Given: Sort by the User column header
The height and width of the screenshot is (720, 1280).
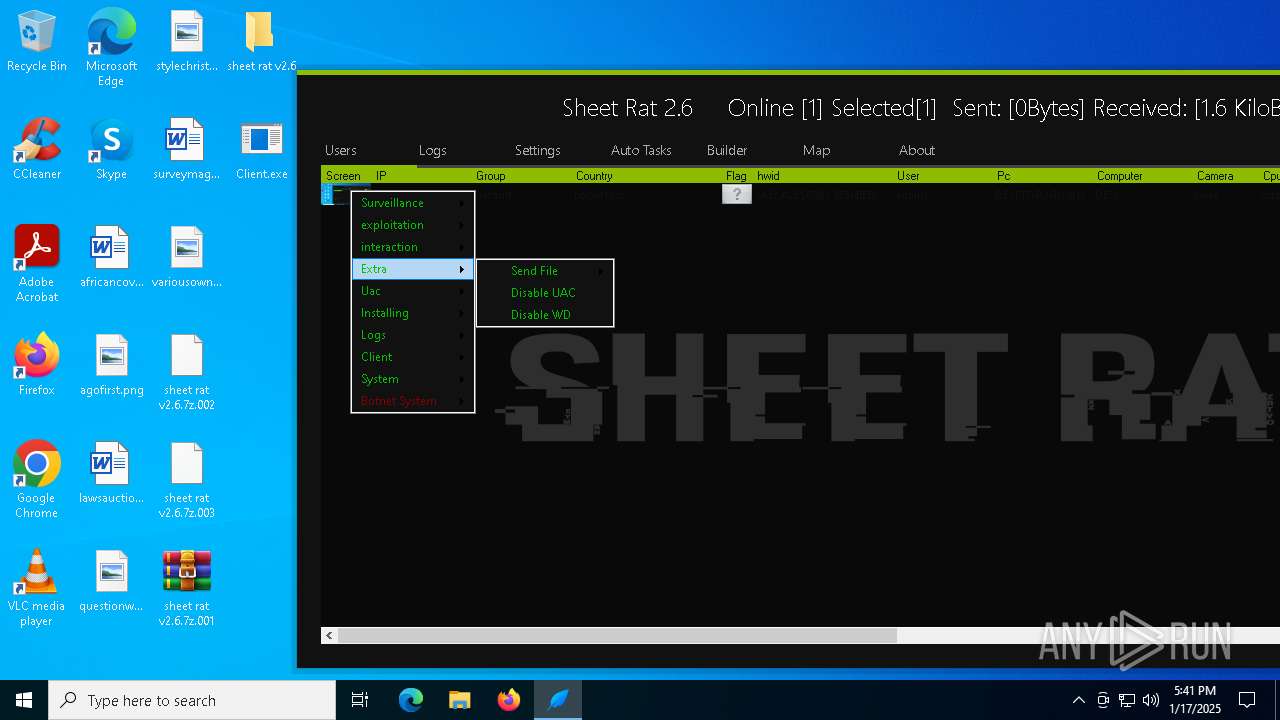Looking at the screenshot, I should point(943,176).
